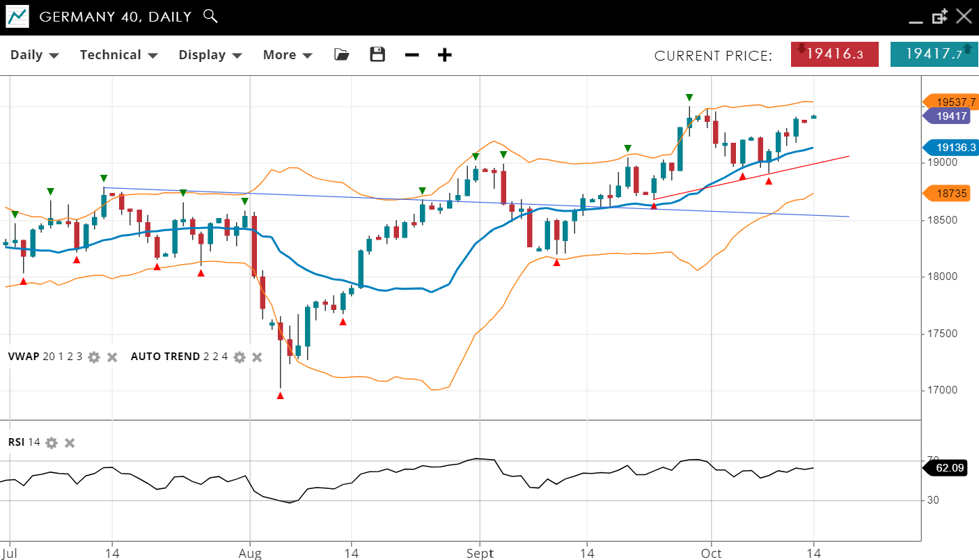Remove the RSI indicator
Image resolution: width=979 pixels, height=560 pixels.
pyautogui.click(x=70, y=443)
